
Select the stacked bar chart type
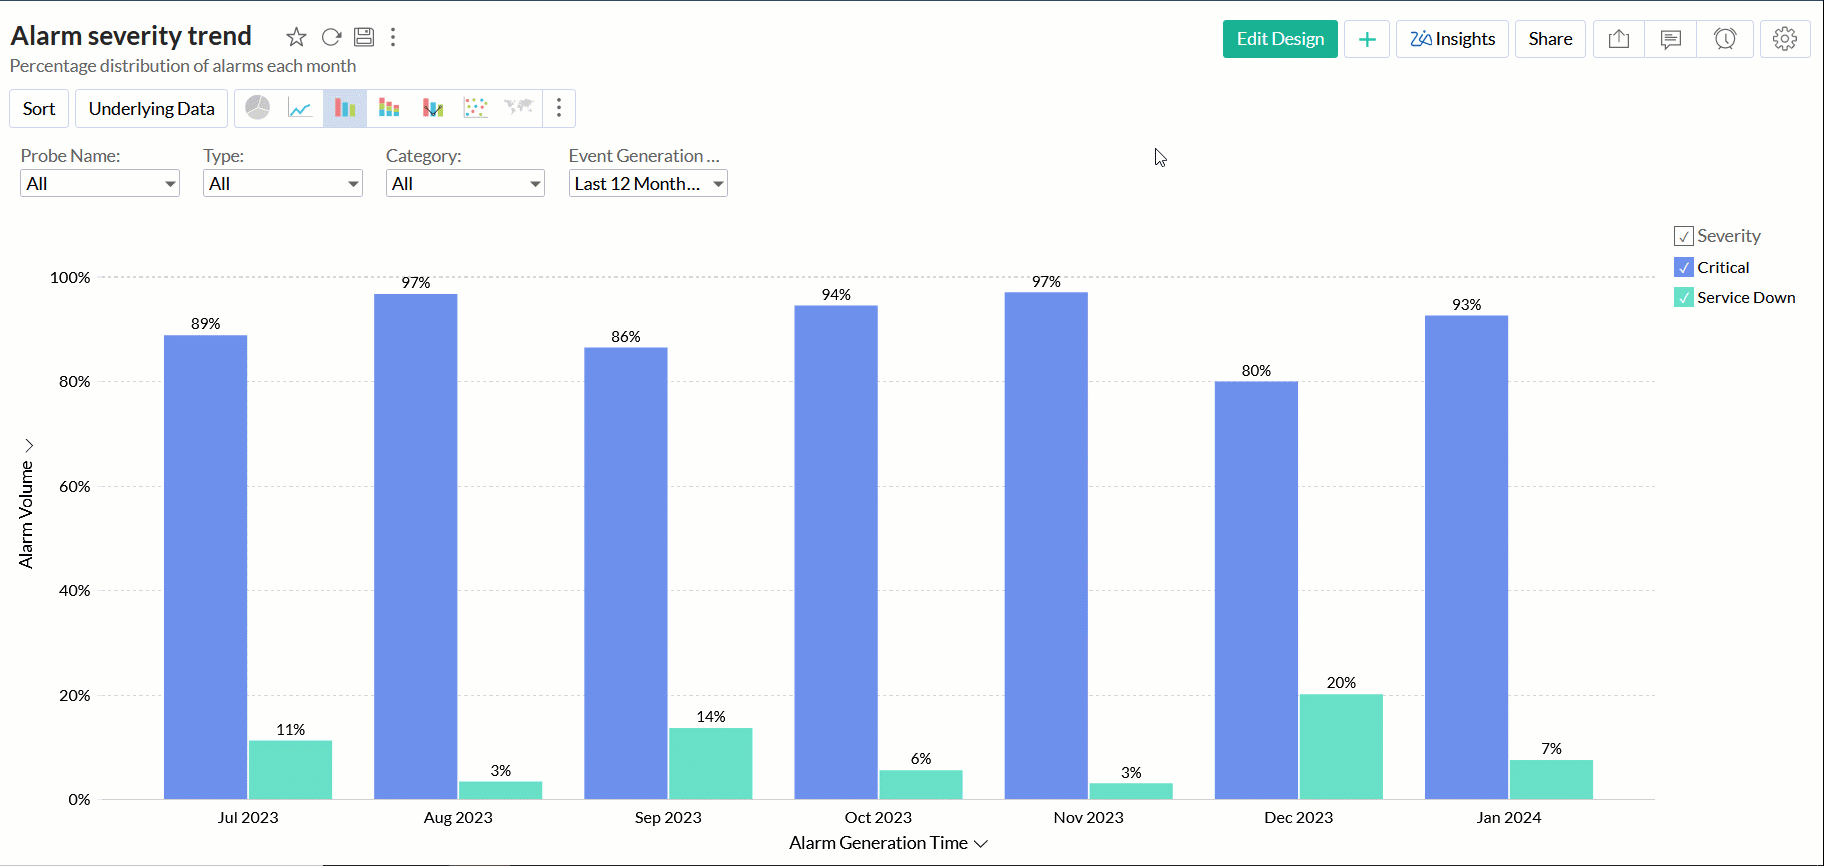[x=389, y=108]
